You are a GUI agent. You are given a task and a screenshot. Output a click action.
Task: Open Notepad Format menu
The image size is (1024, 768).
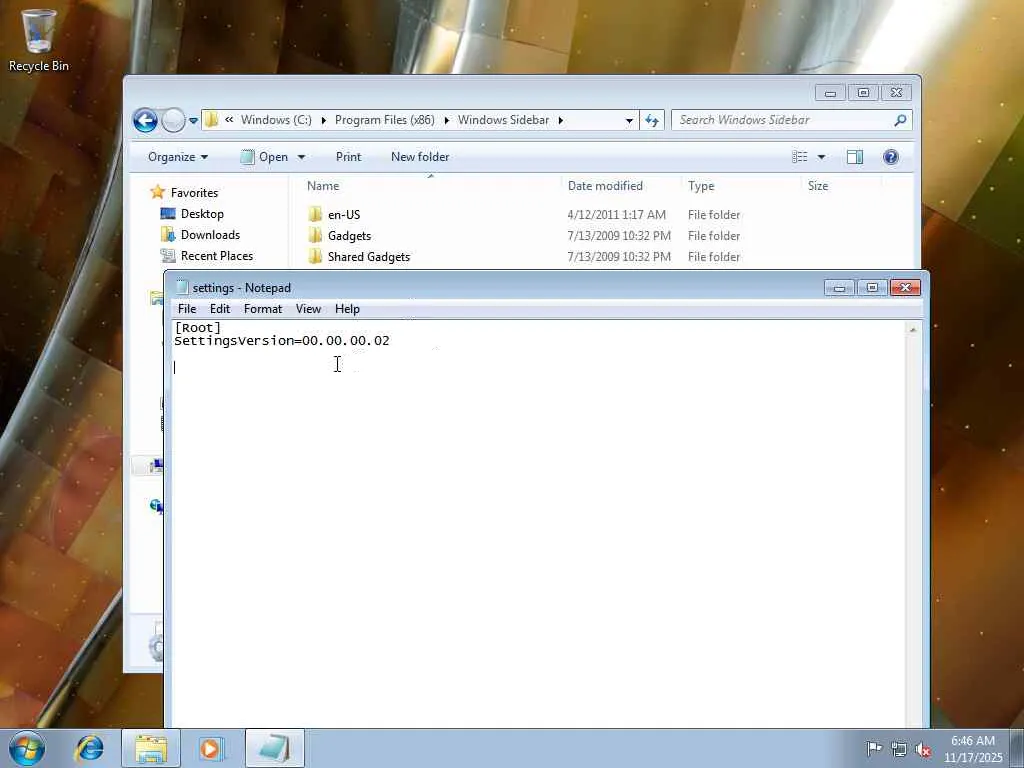click(263, 309)
